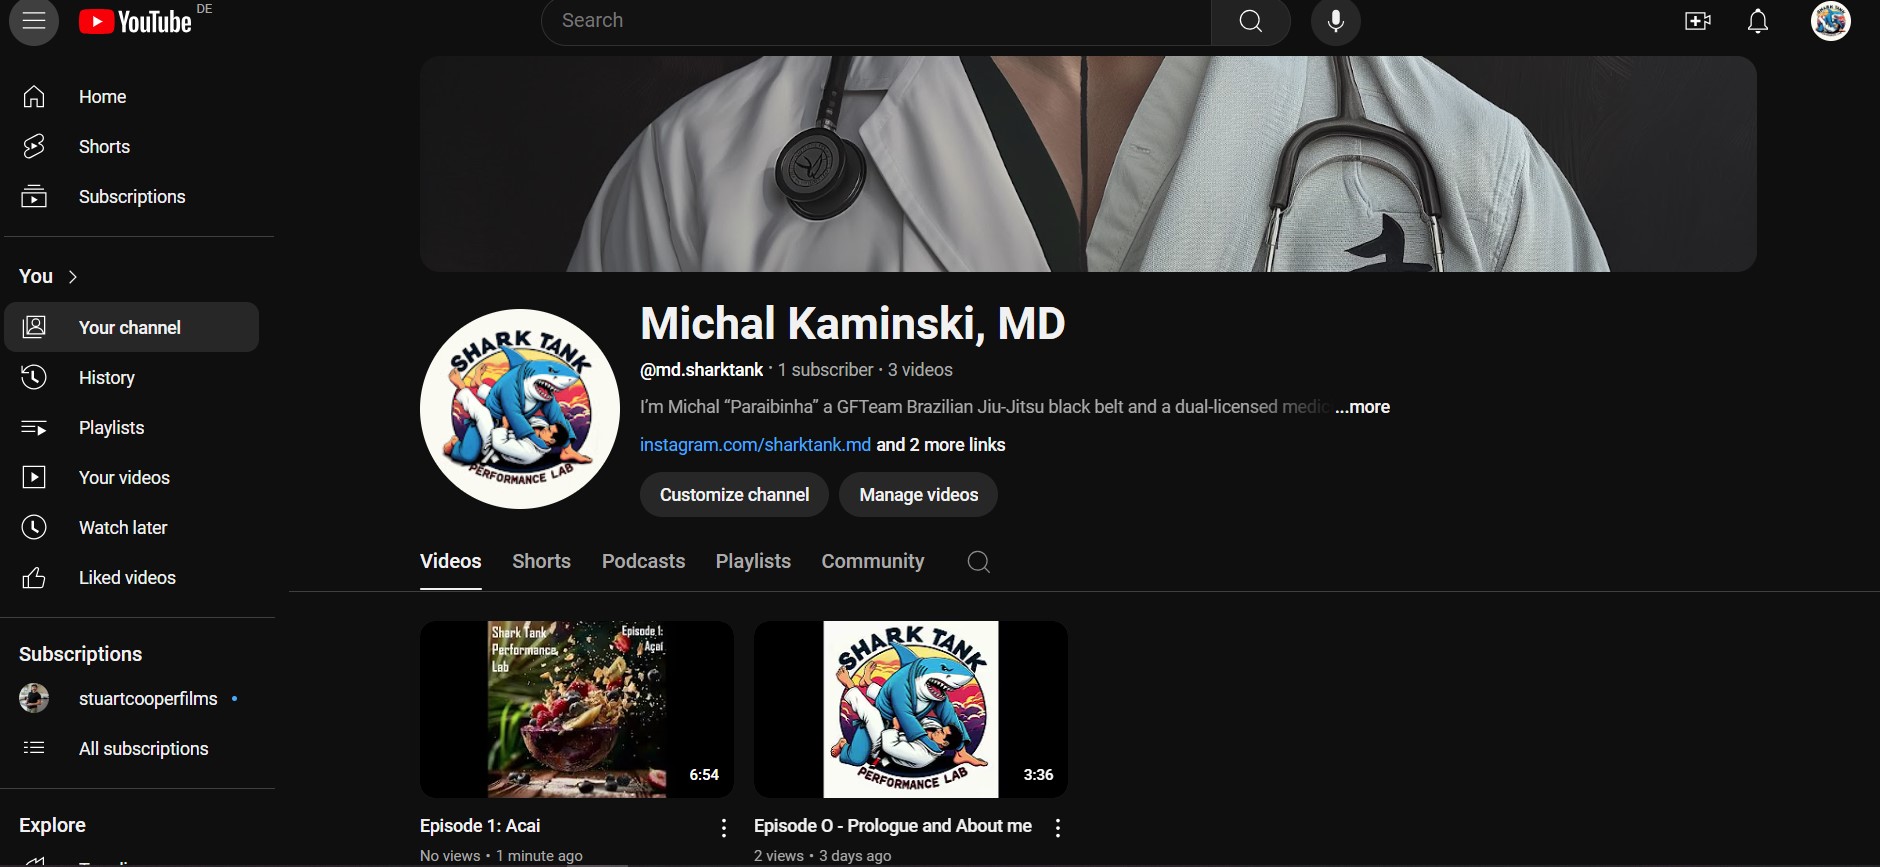The width and height of the screenshot is (1880, 867).
Task: Open the Create video icon
Action: click(x=1697, y=21)
